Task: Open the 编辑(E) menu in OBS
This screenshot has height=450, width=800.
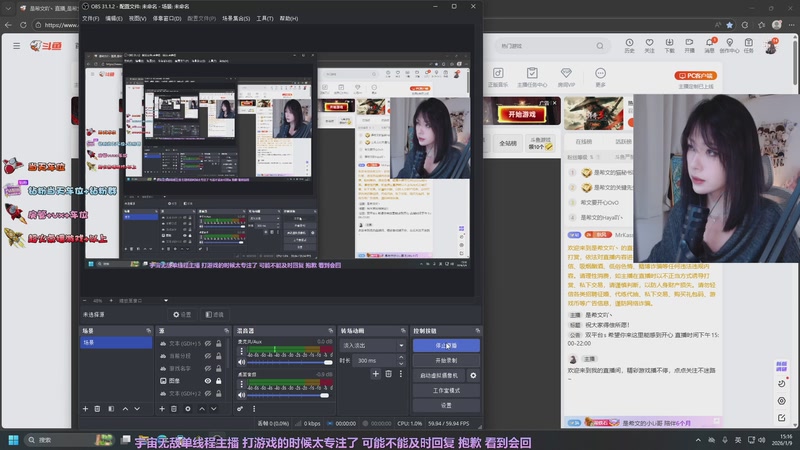Action: coord(114,18)
